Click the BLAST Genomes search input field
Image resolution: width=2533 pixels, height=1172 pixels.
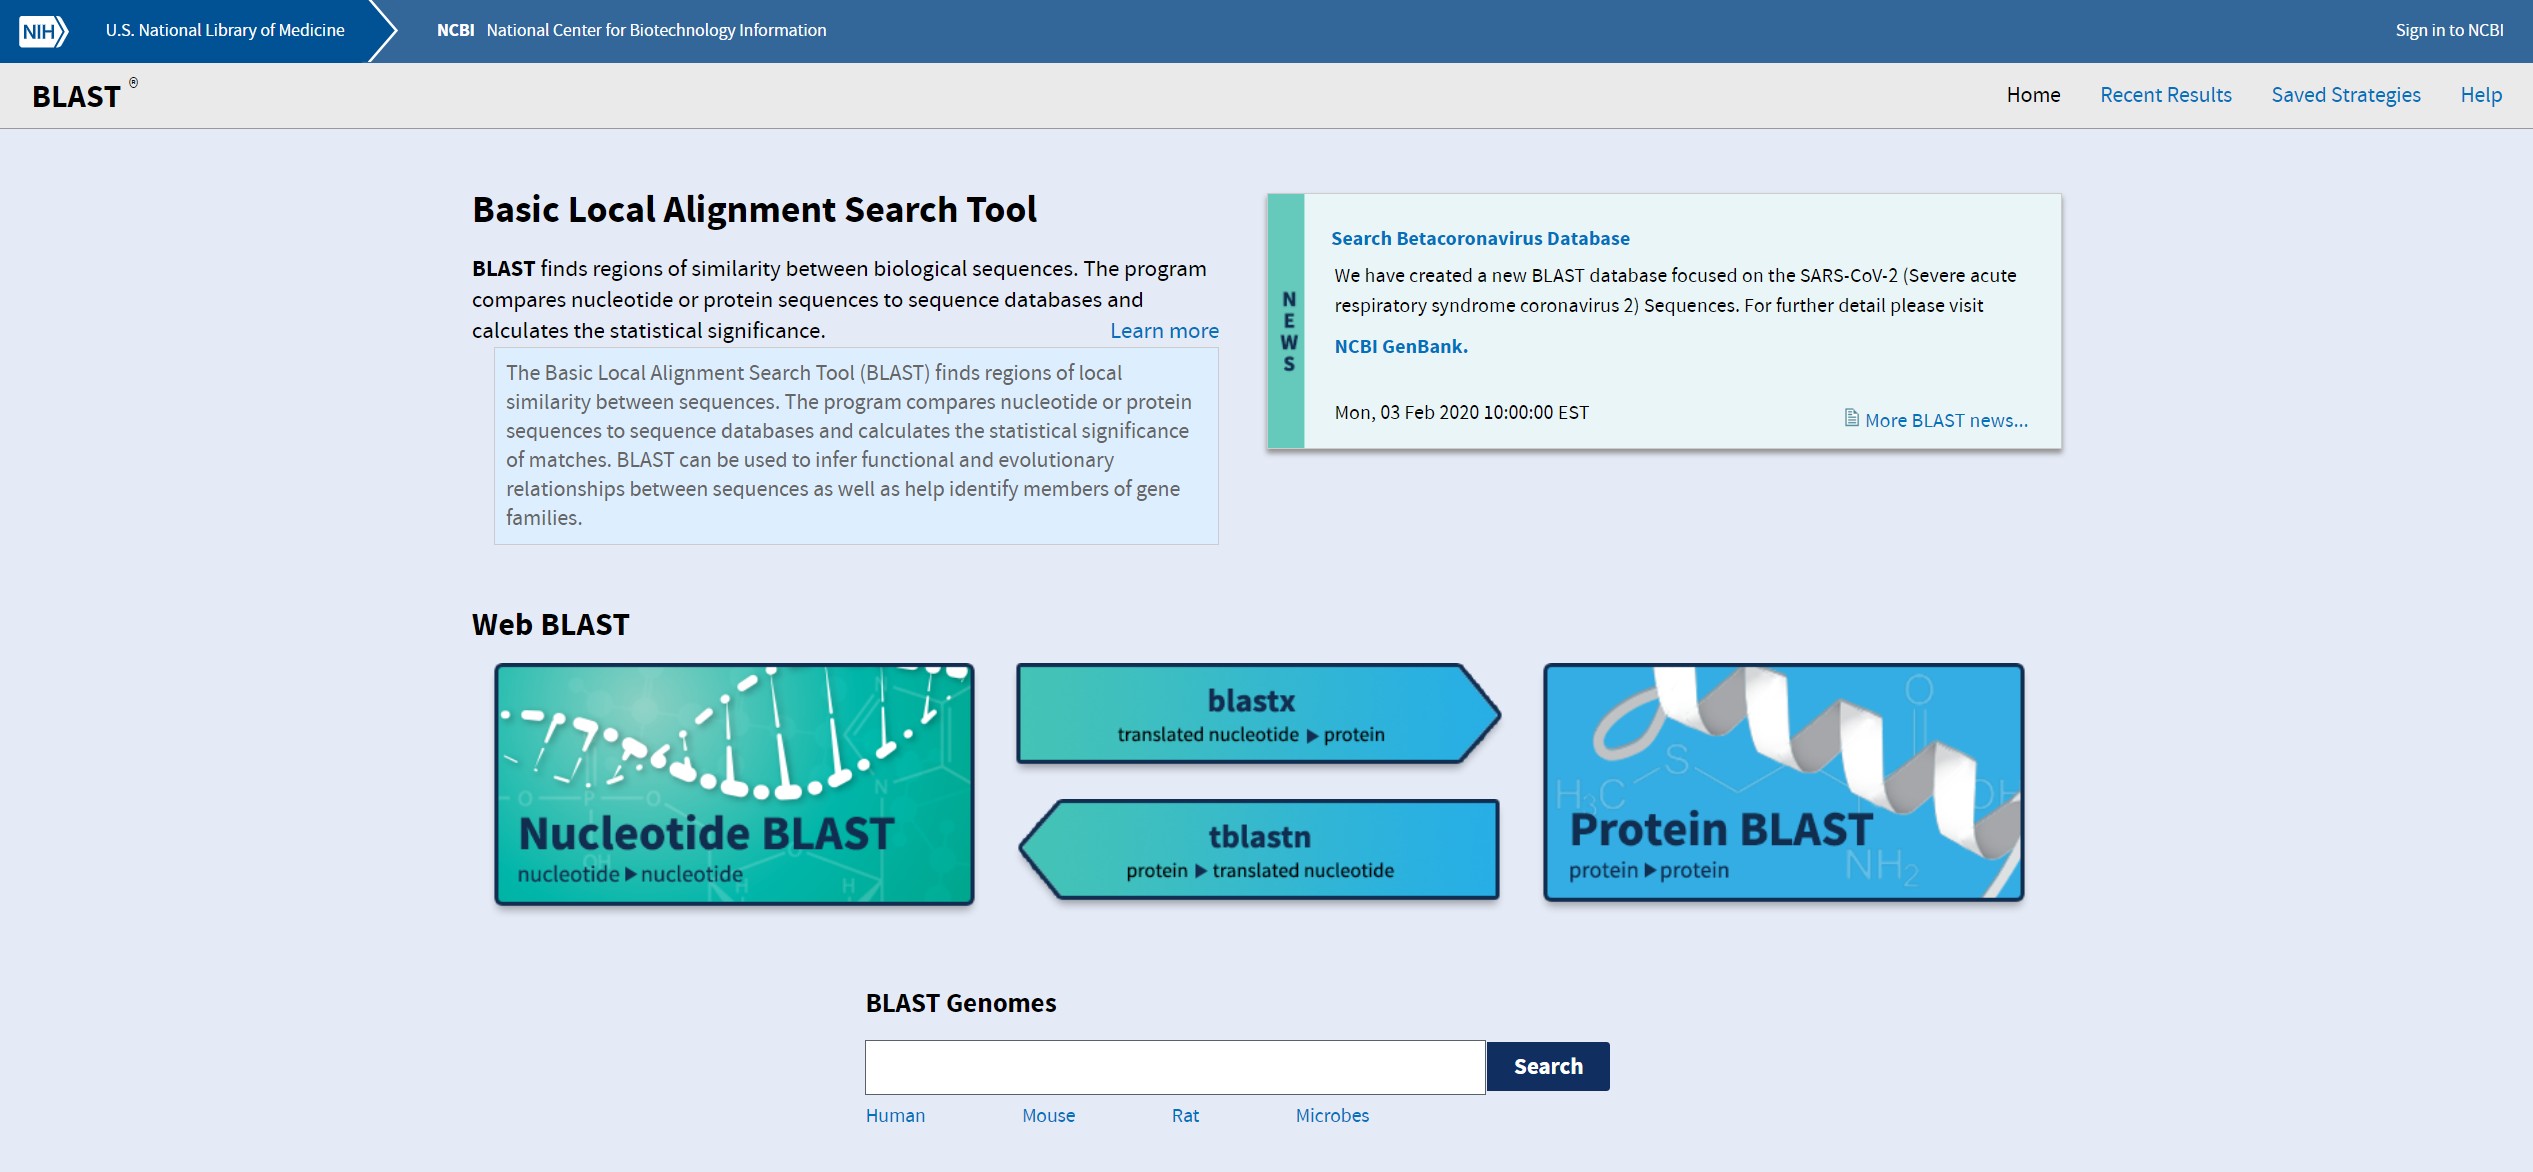(1175, 1066)
